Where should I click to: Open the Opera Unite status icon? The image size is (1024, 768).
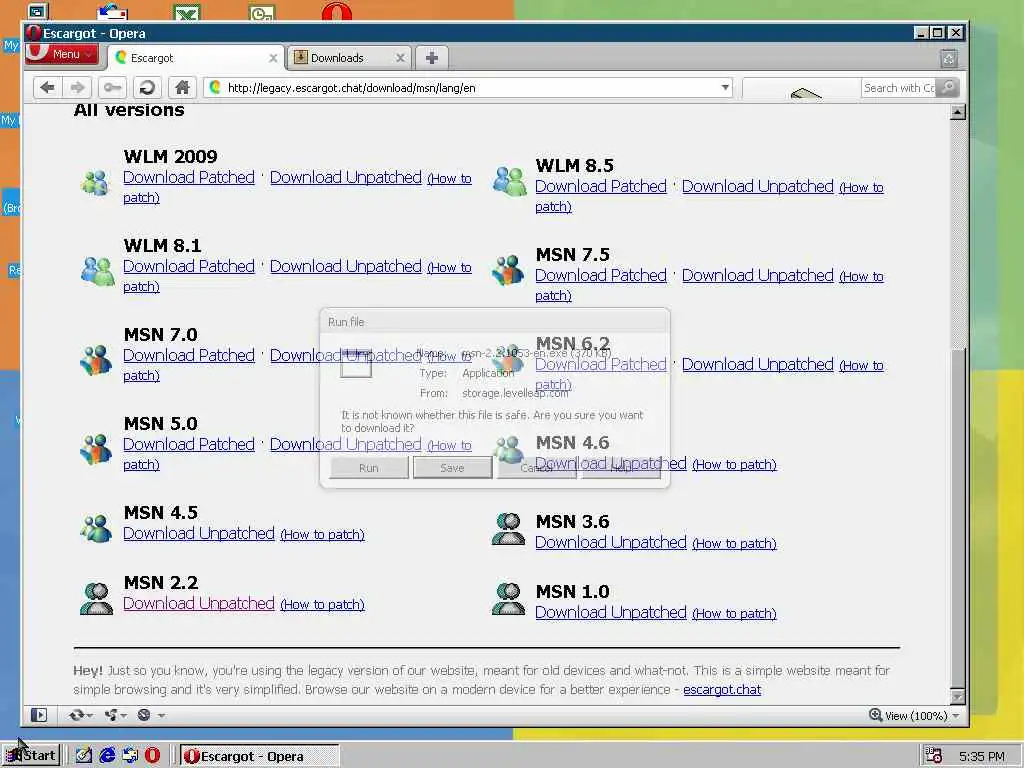click(115, 715)
